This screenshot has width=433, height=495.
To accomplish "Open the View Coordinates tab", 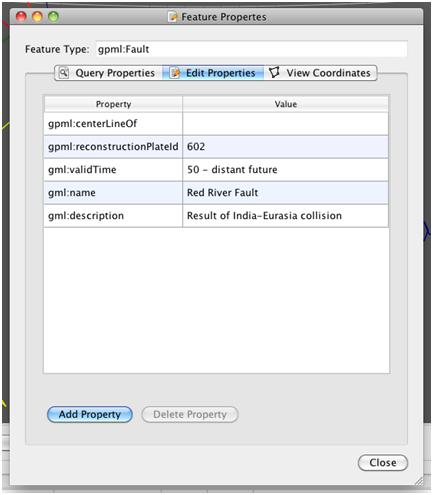I will pos(321,73).
